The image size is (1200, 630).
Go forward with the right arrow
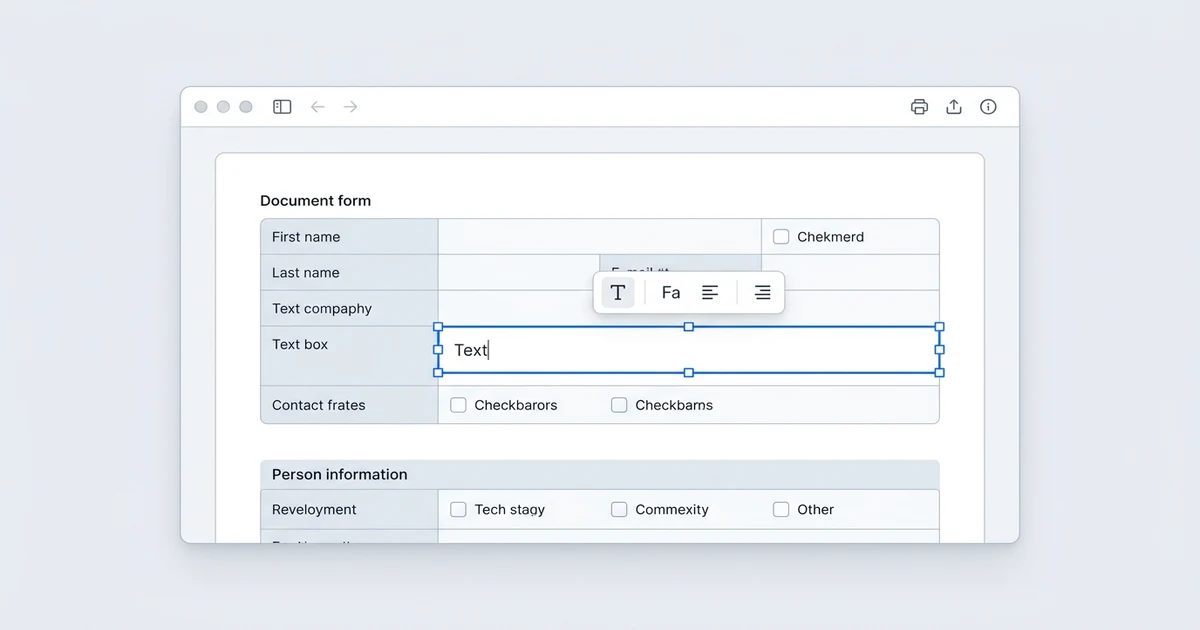[351, 107]
